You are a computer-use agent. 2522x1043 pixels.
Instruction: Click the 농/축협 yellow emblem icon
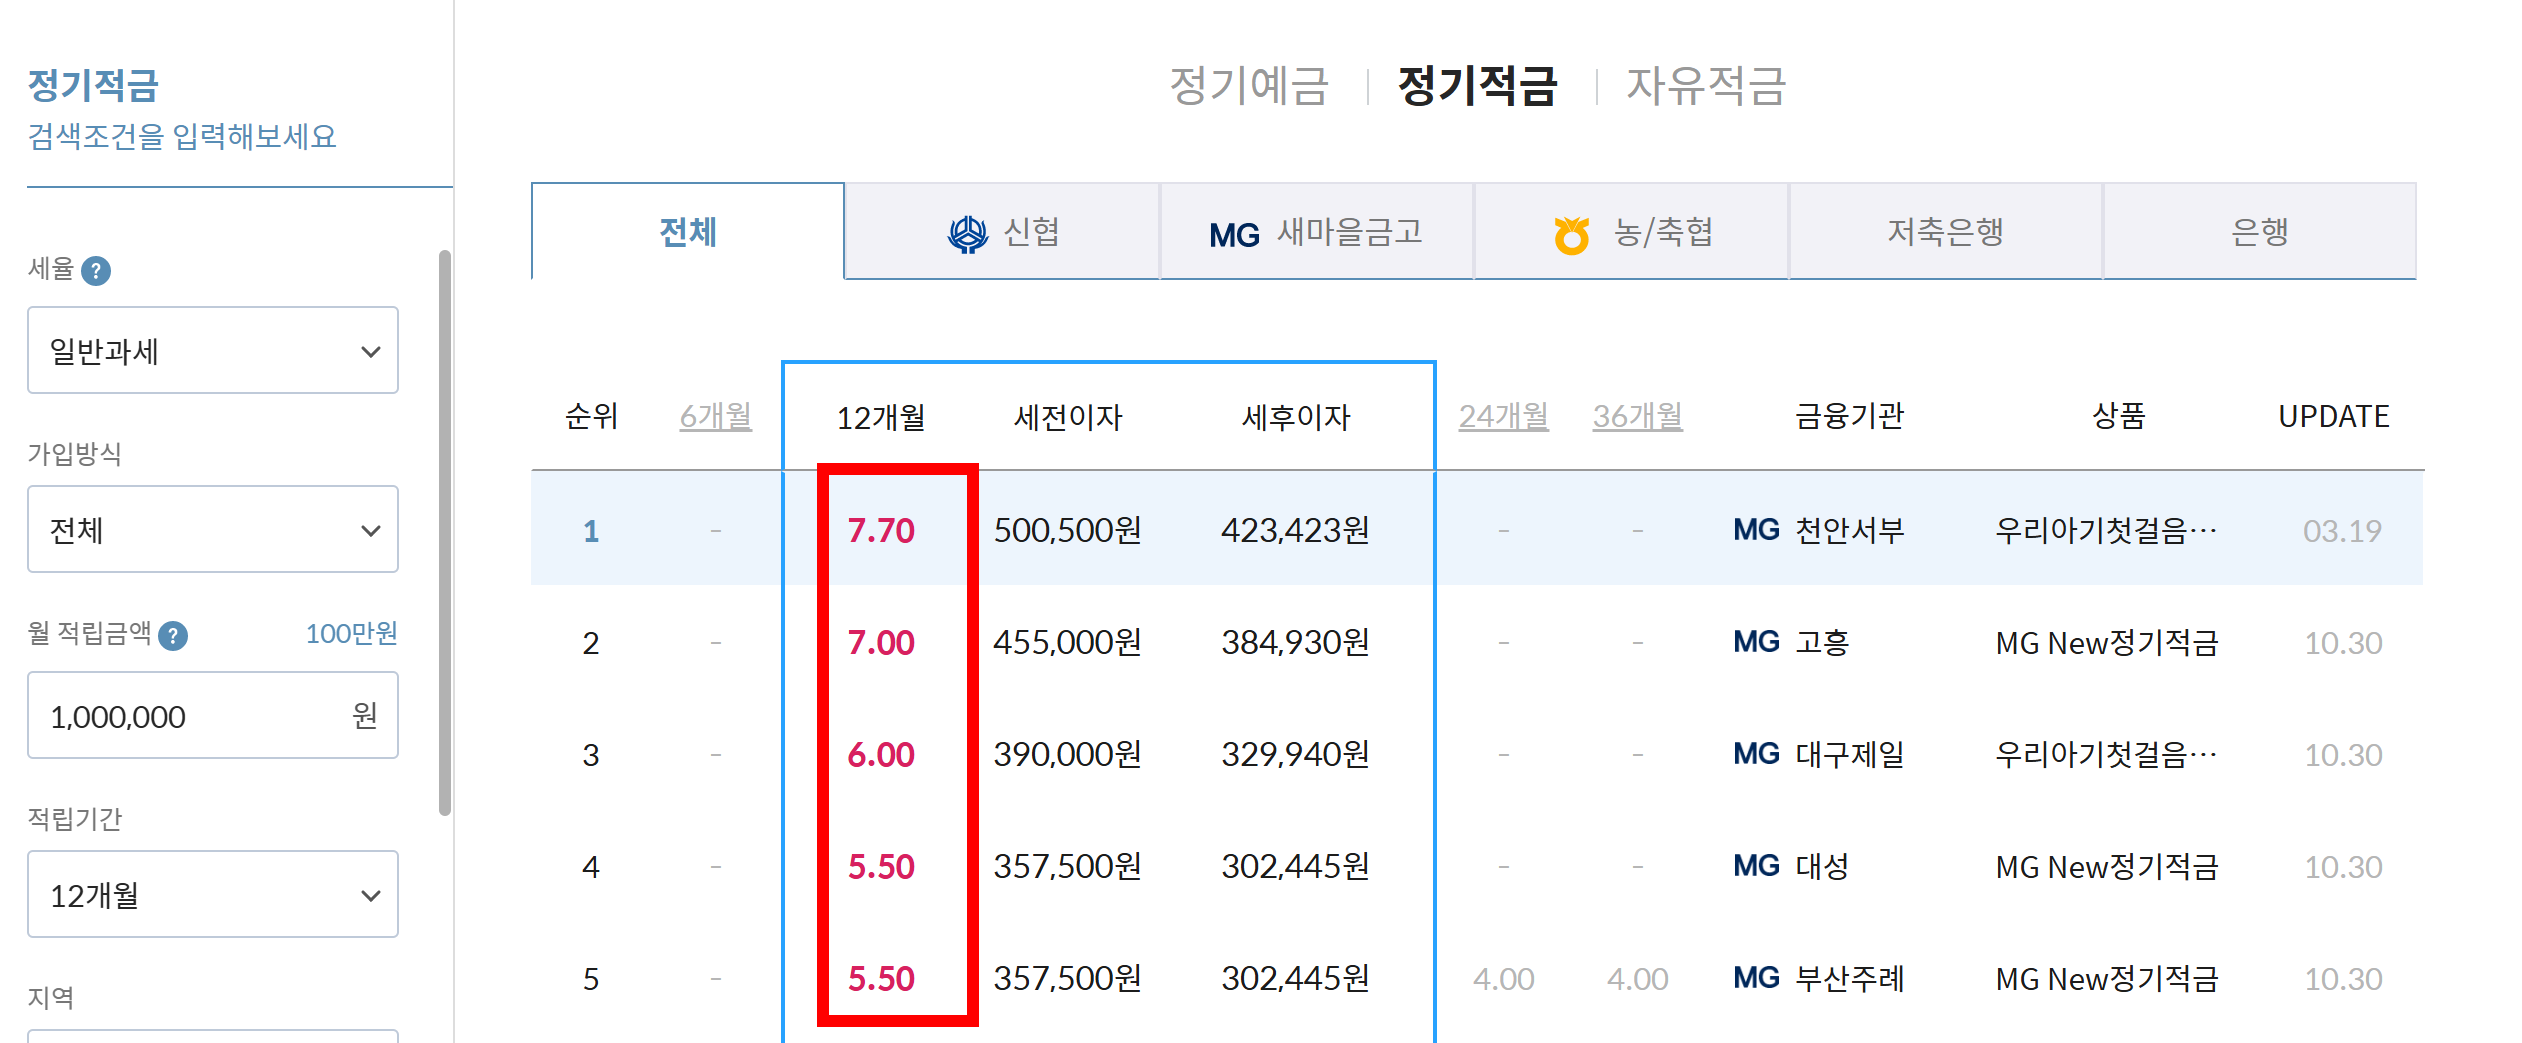(x=1571, y=235)
